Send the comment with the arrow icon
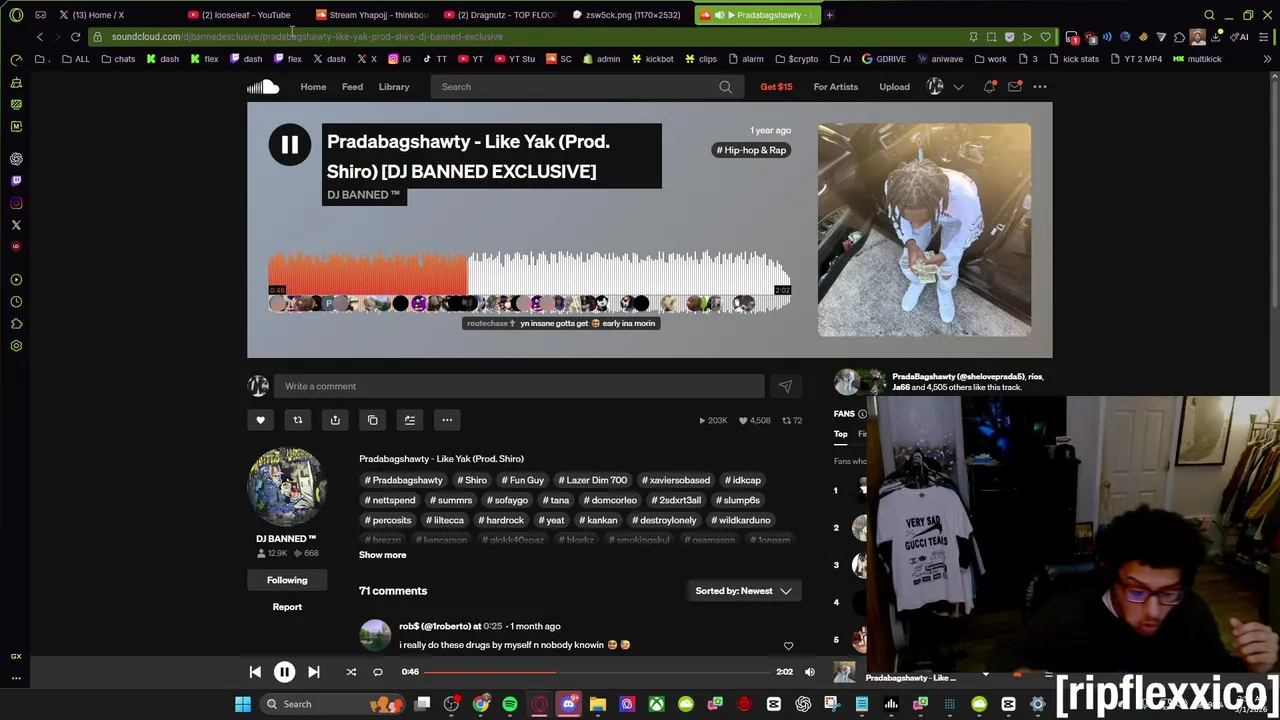This screenshot has width=1280, height=720. point(785,386)
